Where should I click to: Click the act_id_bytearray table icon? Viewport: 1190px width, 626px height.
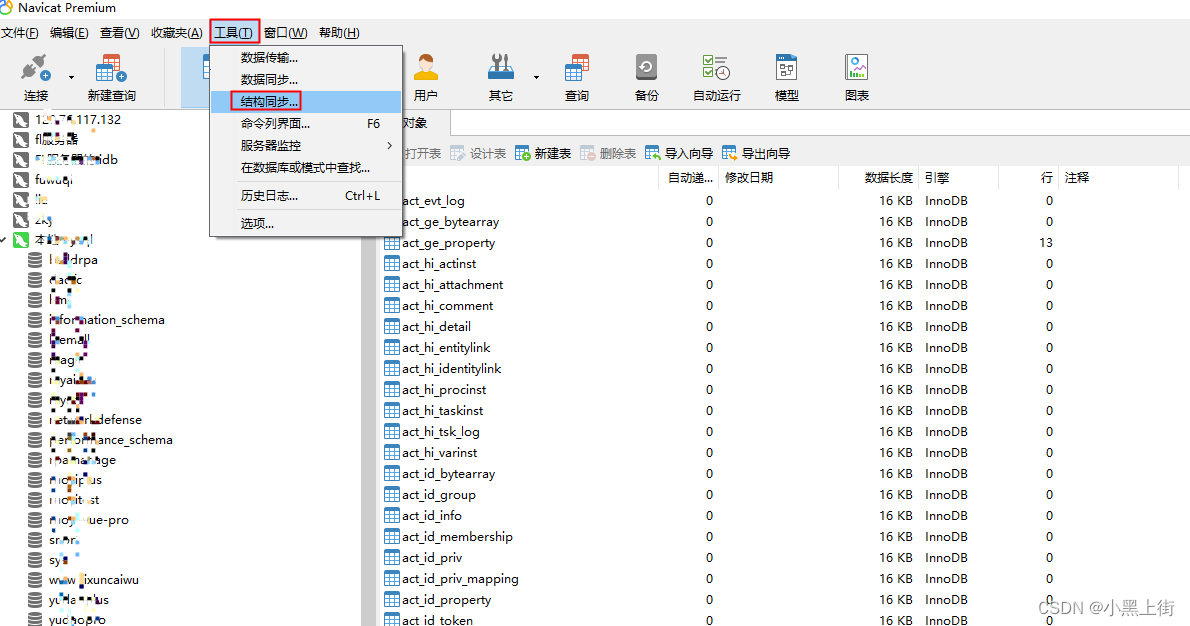[x=392, y=473]
